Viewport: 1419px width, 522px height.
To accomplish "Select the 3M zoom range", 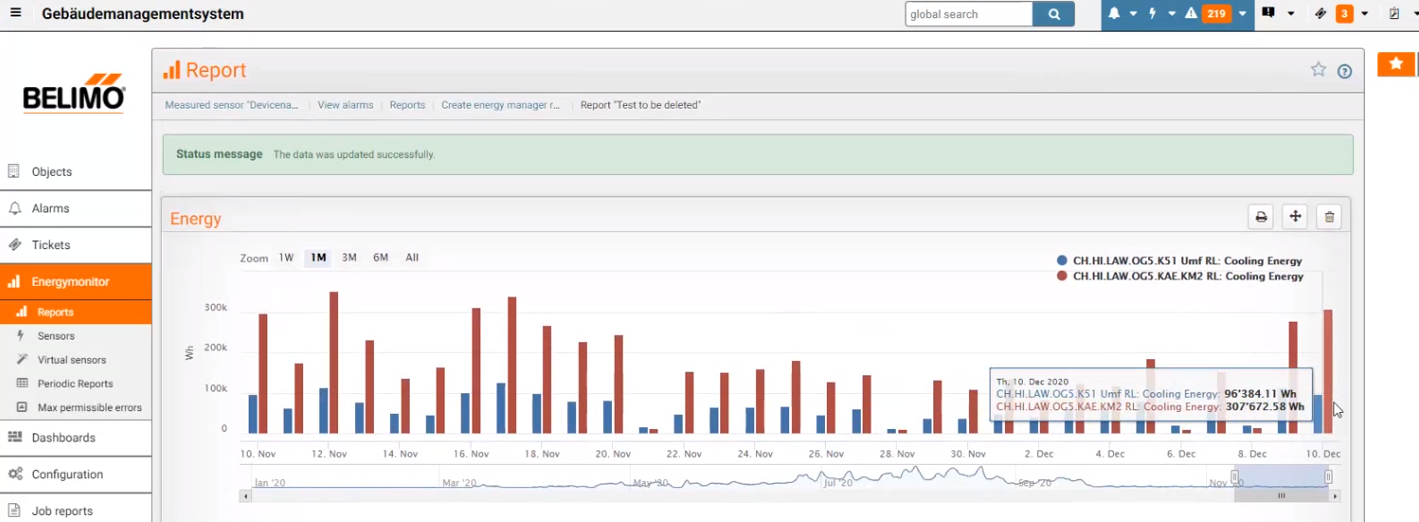I will [349, 258].
